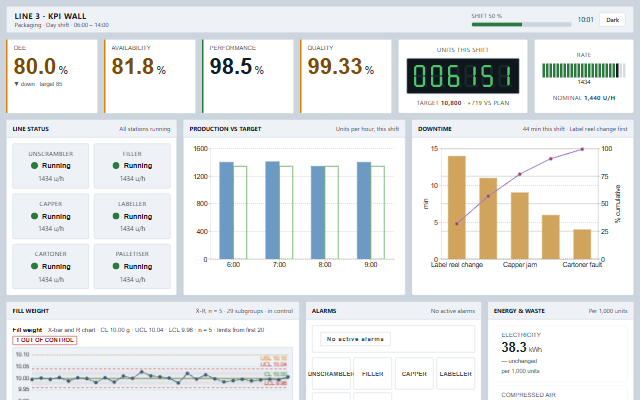
Task: Click the Energy & Waste panel title
Action: tap(519, 311)
